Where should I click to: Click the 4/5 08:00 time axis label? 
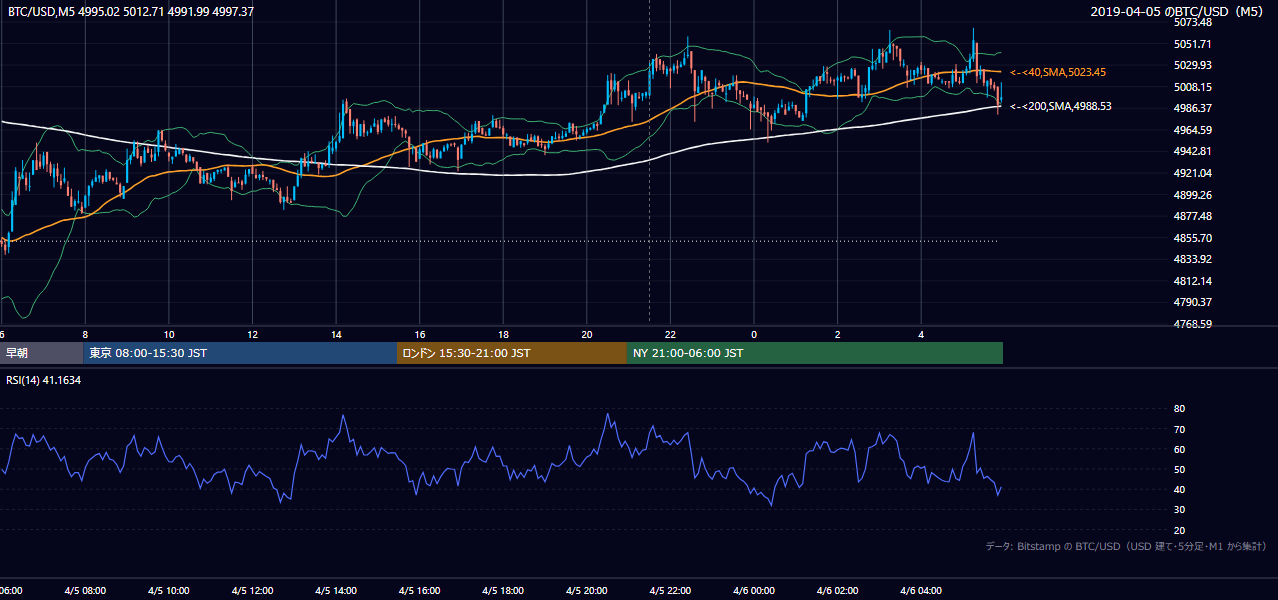85,591
